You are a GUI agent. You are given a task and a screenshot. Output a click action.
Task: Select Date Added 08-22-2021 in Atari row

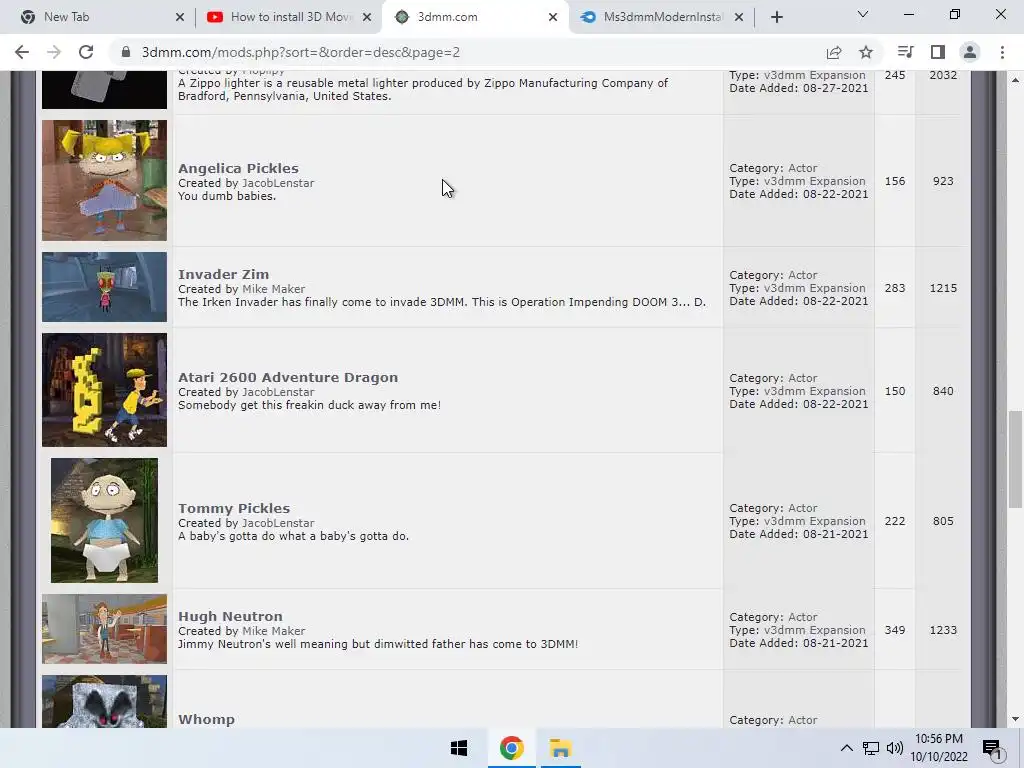[799, 404]
